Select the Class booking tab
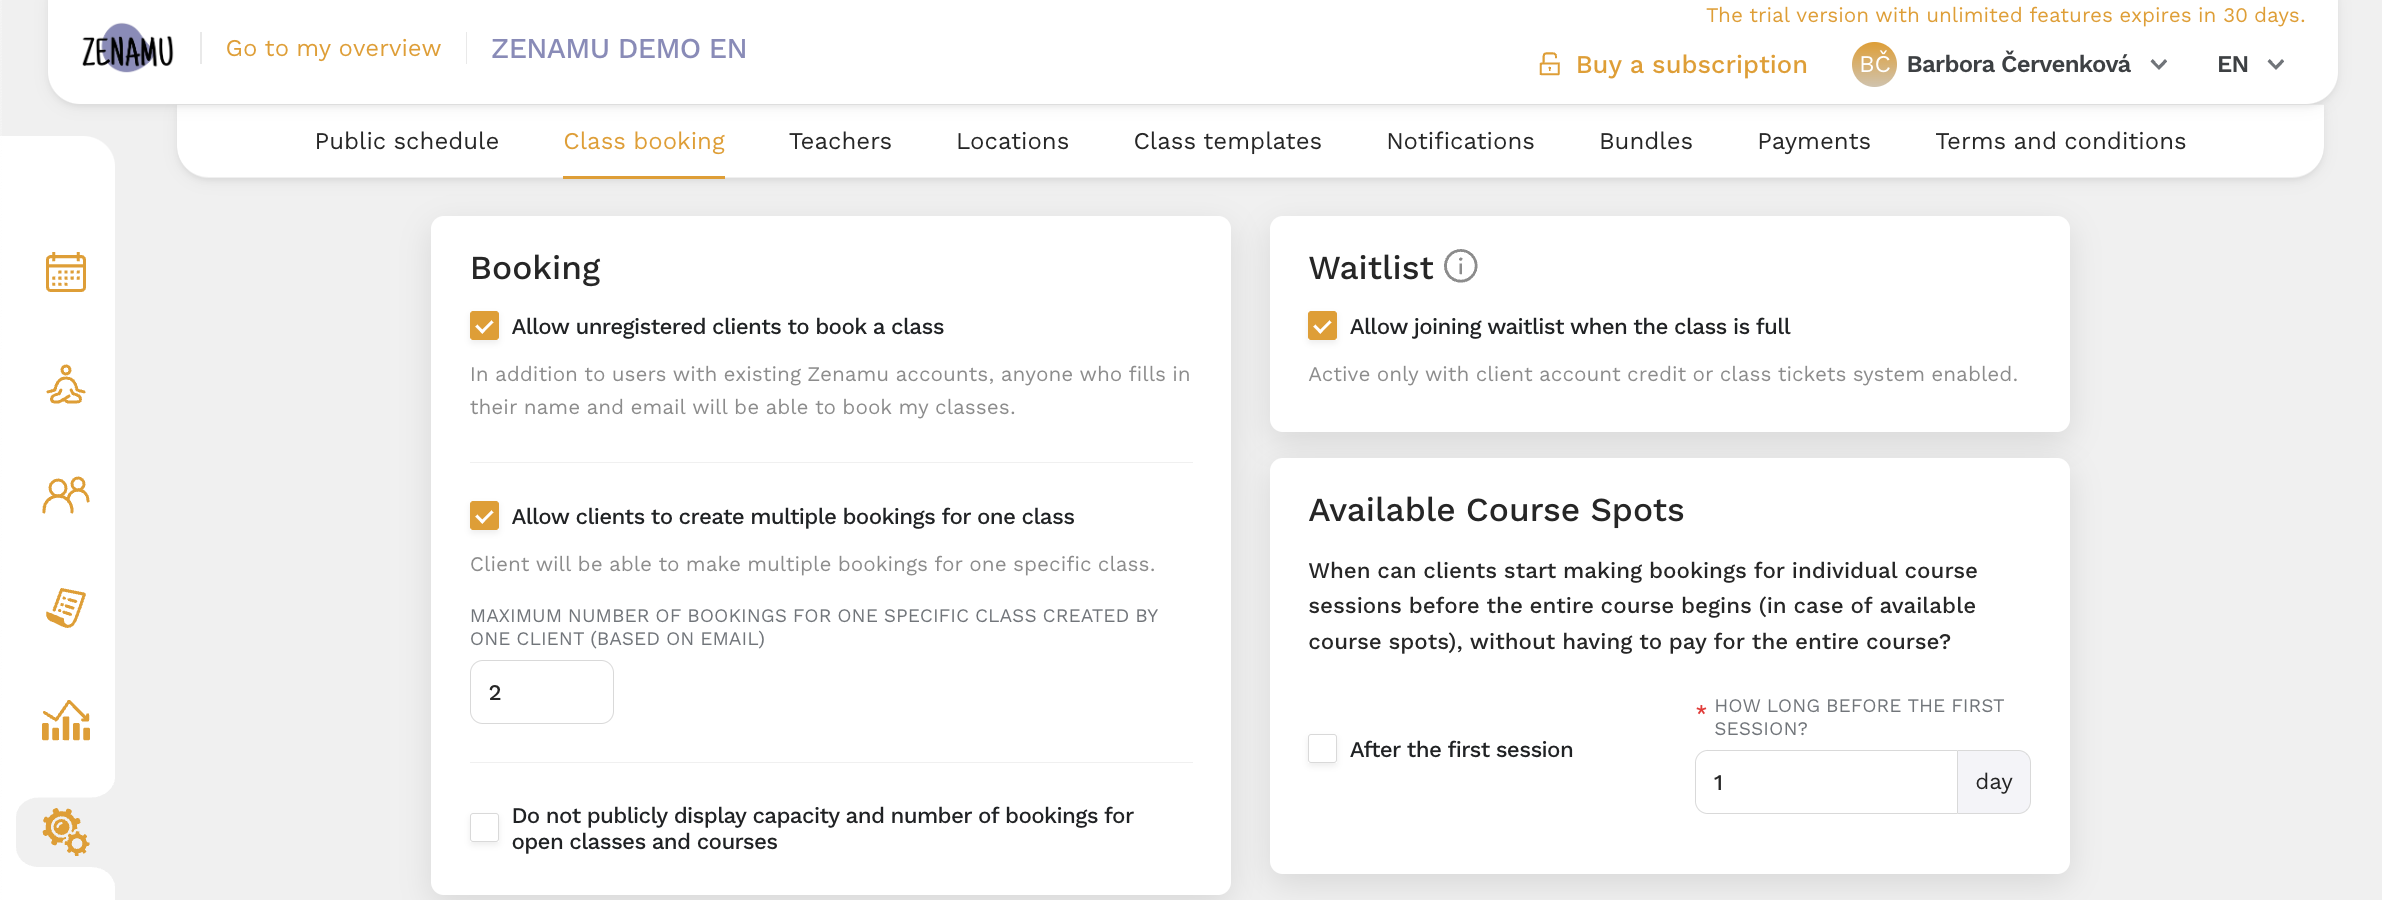The image size is (2382, 900). (x=644, y=141)
